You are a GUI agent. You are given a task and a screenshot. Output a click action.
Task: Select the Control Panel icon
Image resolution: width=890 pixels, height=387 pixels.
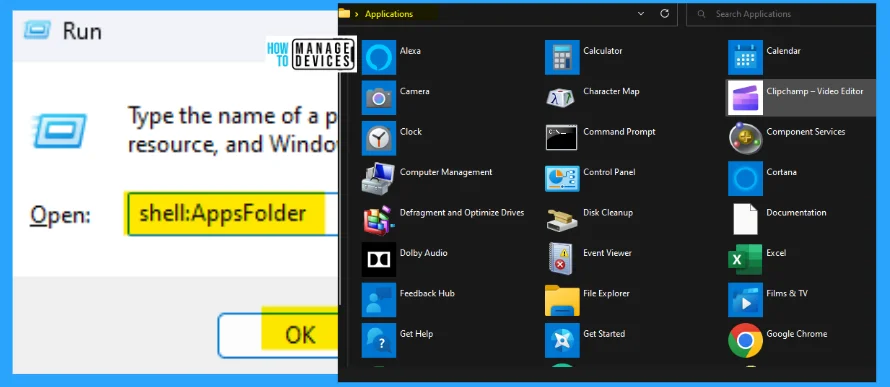pyautogui.click(x=562, y=178)
